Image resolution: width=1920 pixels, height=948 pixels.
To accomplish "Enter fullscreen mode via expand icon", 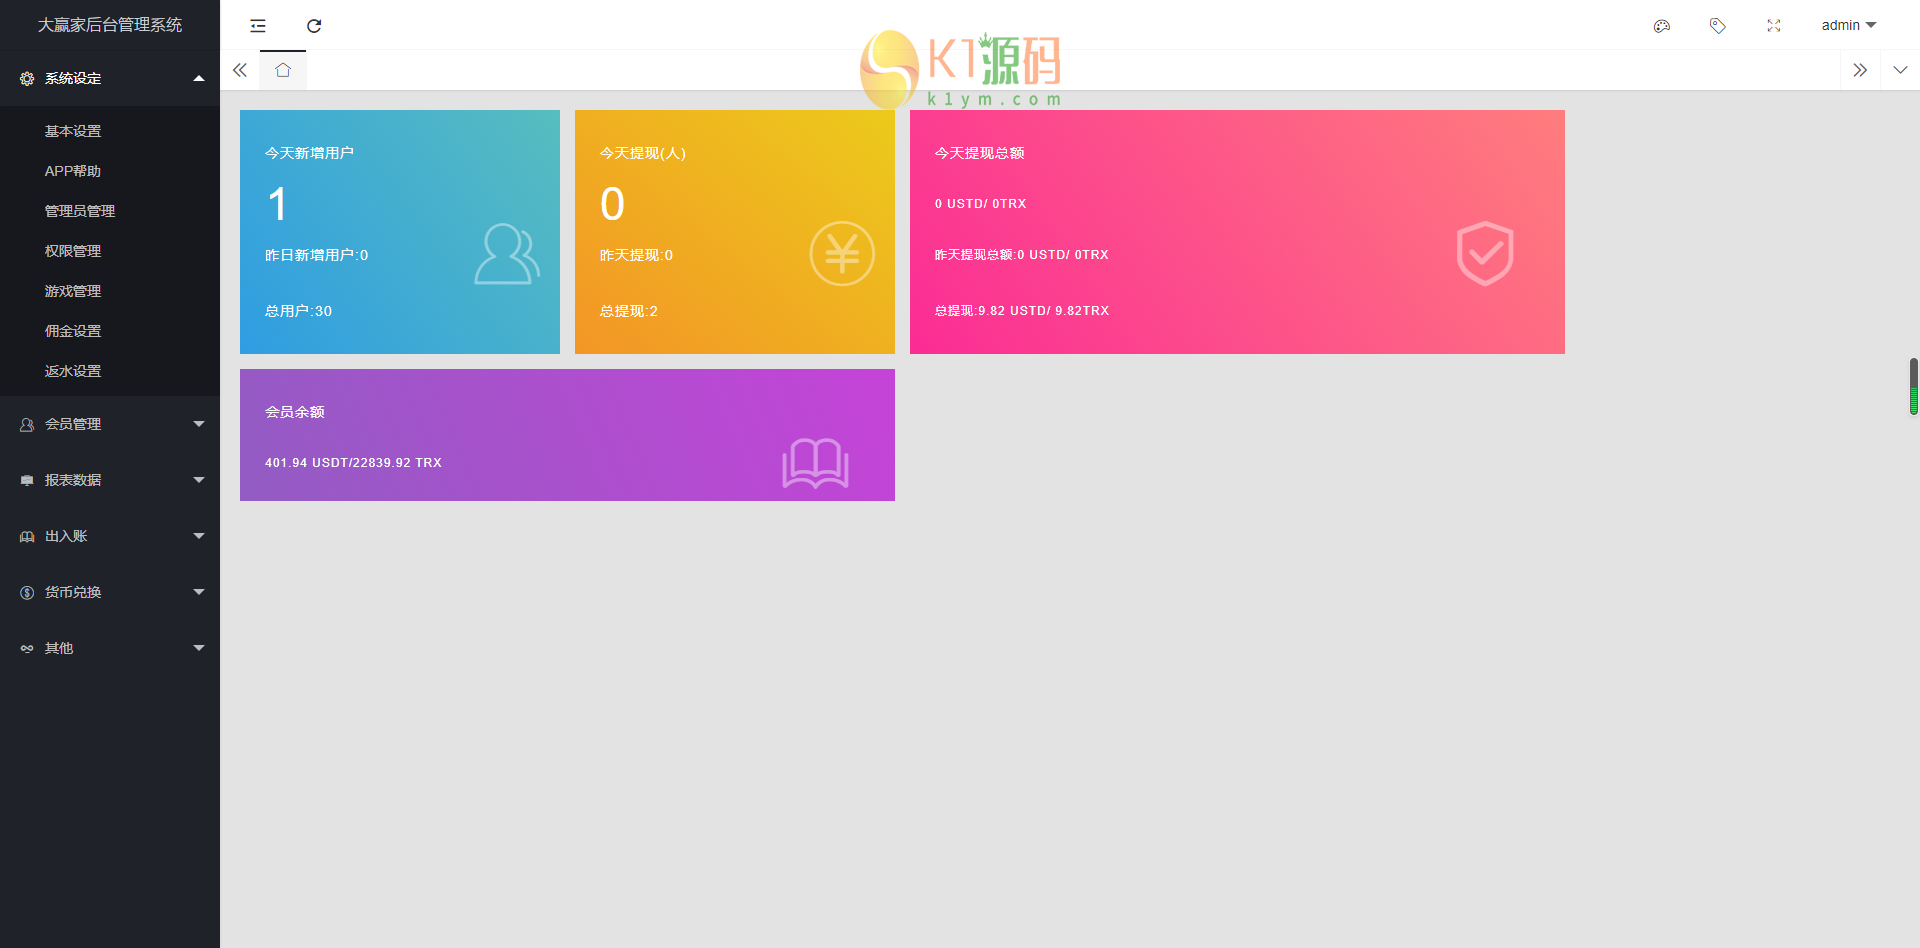I will point(1774,26).
